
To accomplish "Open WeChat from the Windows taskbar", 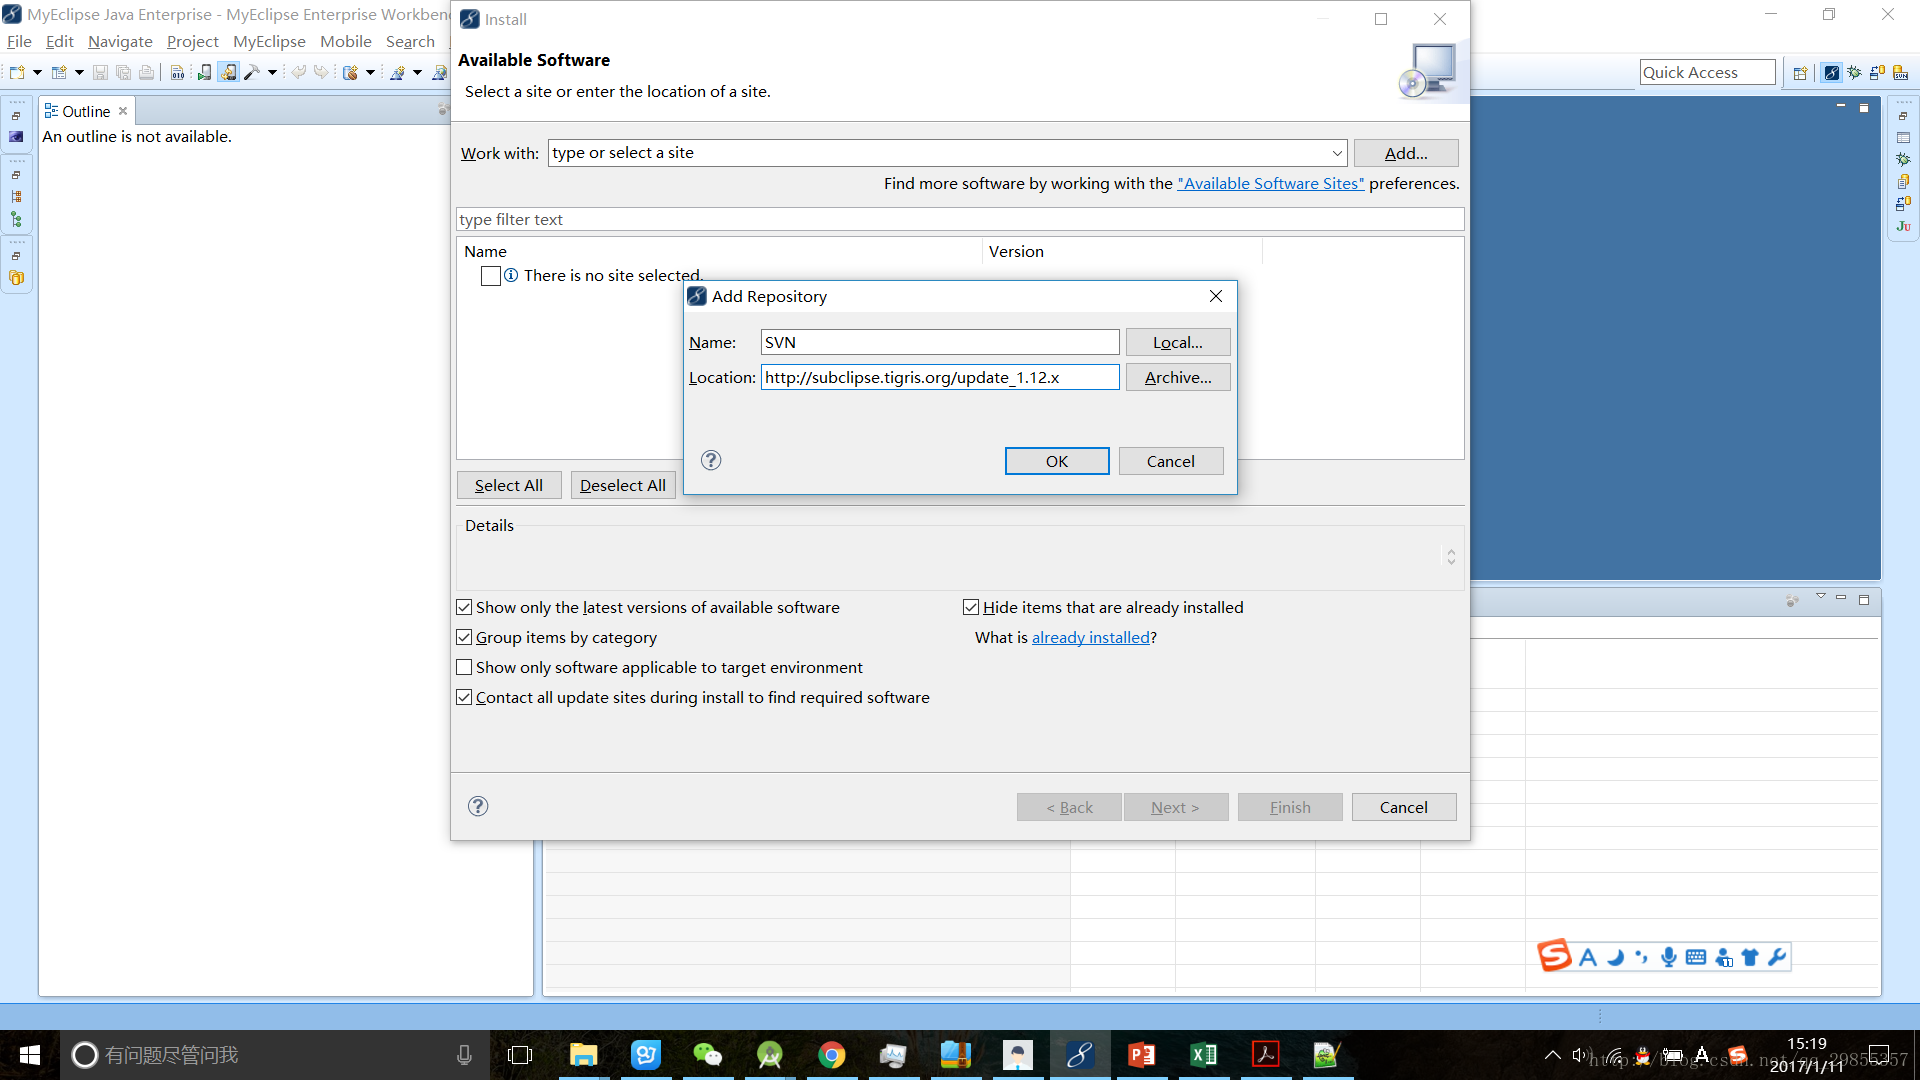I will coord(707,1055).
